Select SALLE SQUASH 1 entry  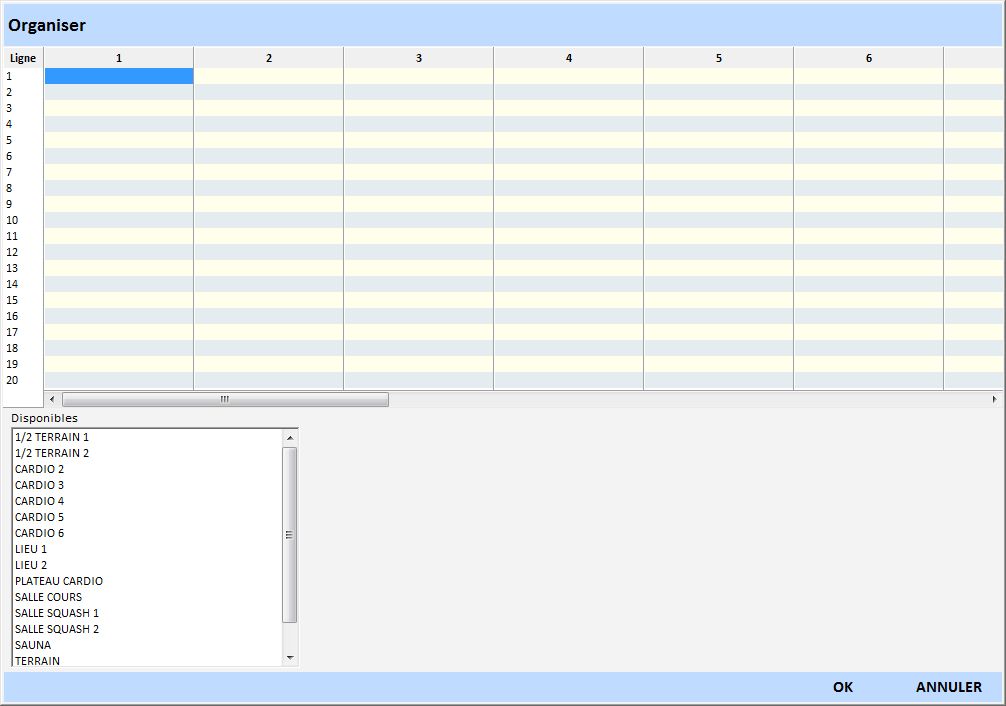[x=57, y=613]
